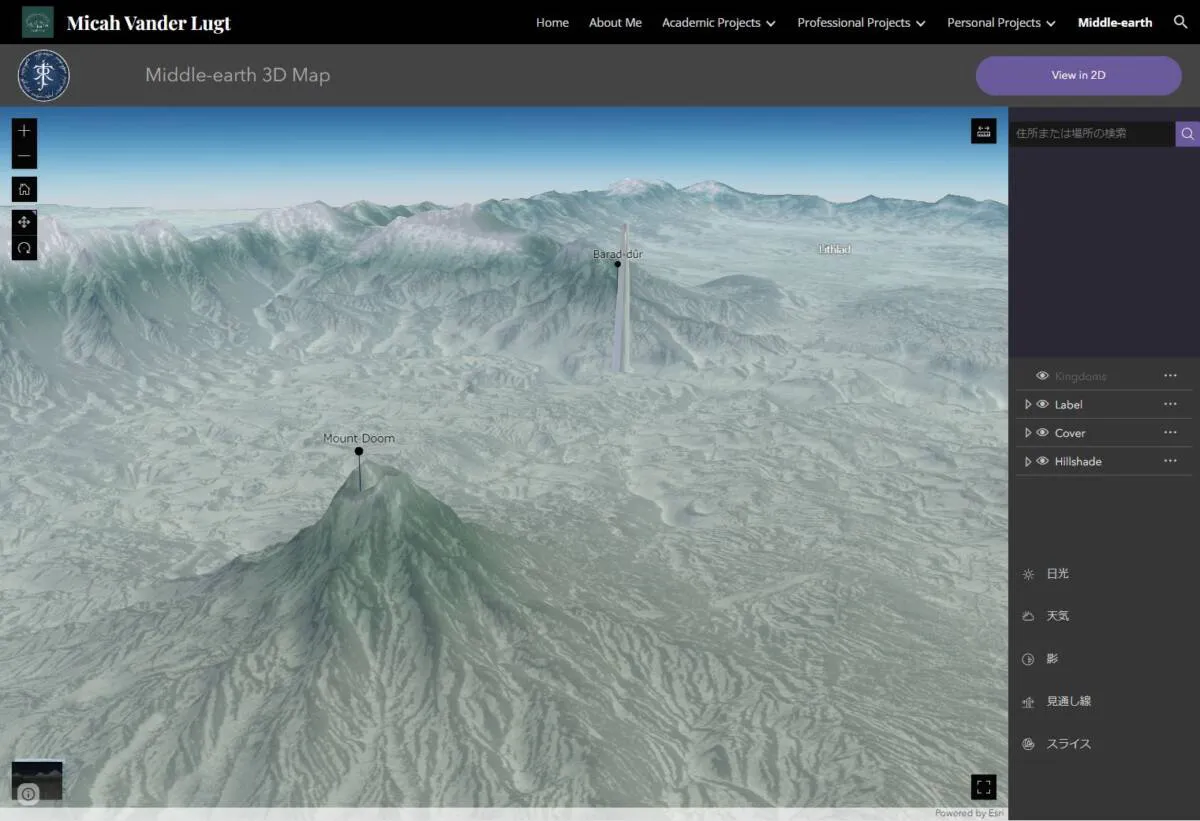
Task: Open options menu for Hillshade layer
Action: [1170, 461]
